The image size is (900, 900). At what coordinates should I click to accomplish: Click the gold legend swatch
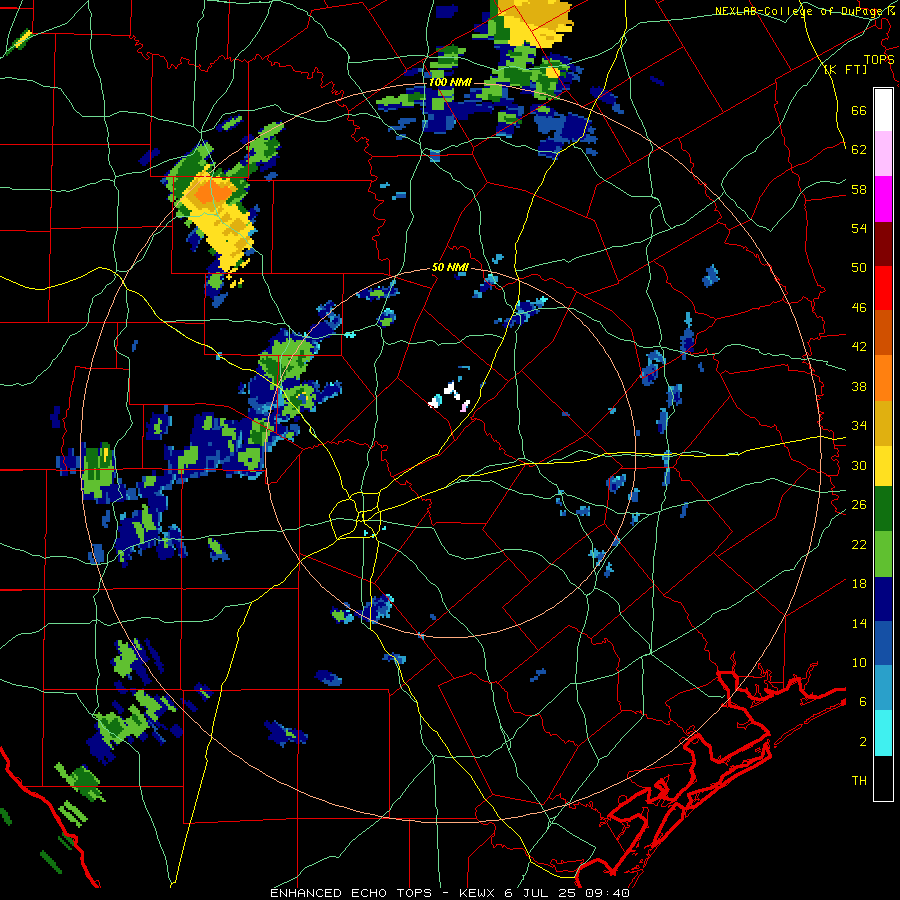(x=883, y=423)
